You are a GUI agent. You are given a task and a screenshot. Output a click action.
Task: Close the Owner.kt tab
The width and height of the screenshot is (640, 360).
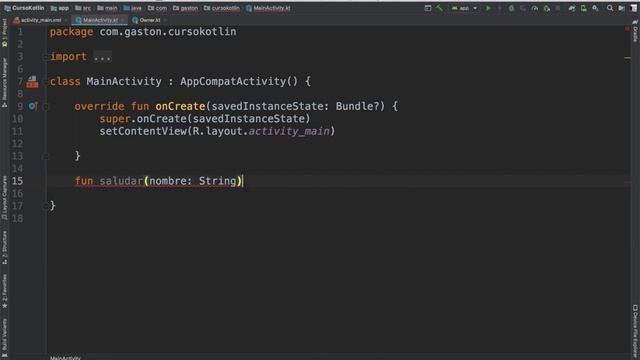click(165, 20)
